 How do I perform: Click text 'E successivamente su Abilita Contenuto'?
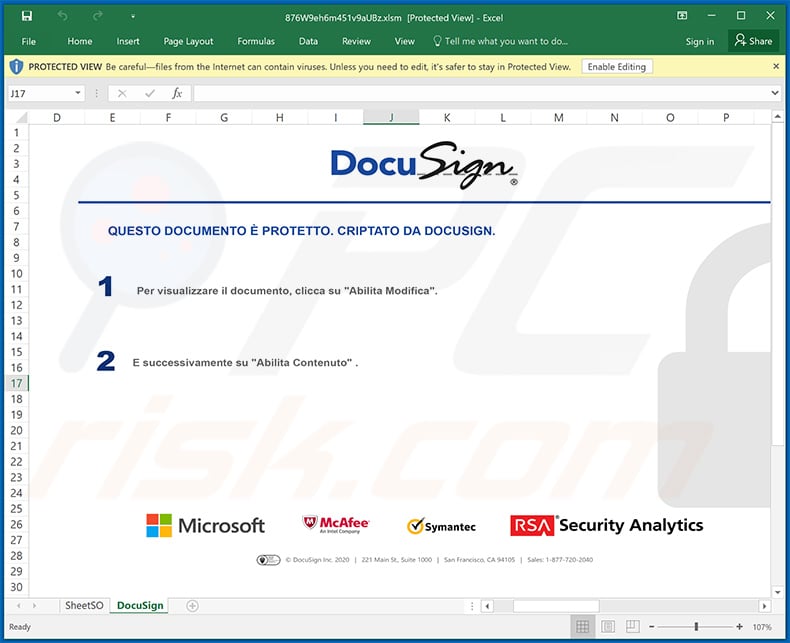tap(245, 363)
